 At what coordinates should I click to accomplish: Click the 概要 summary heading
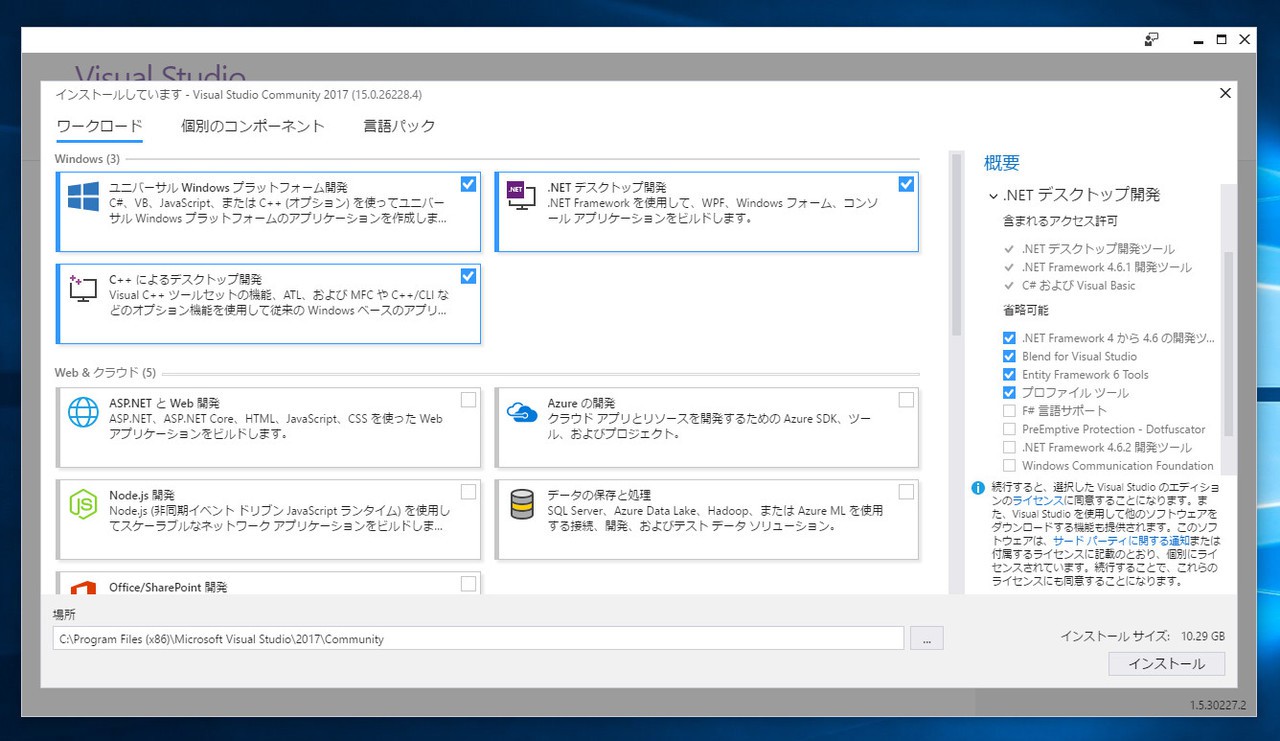[x=1002, y=163]
